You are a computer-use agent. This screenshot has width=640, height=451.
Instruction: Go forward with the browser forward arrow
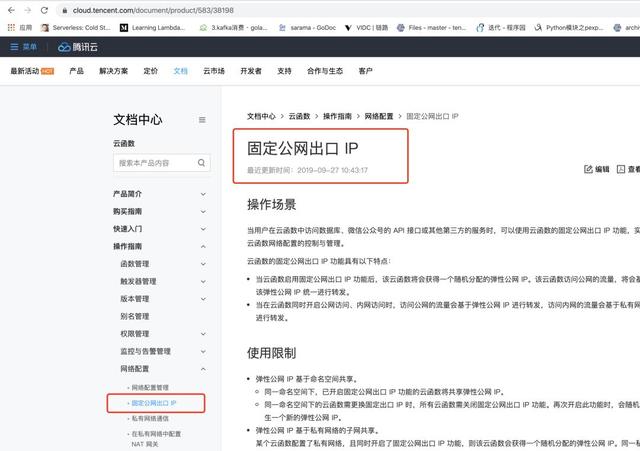pos(27,10)
